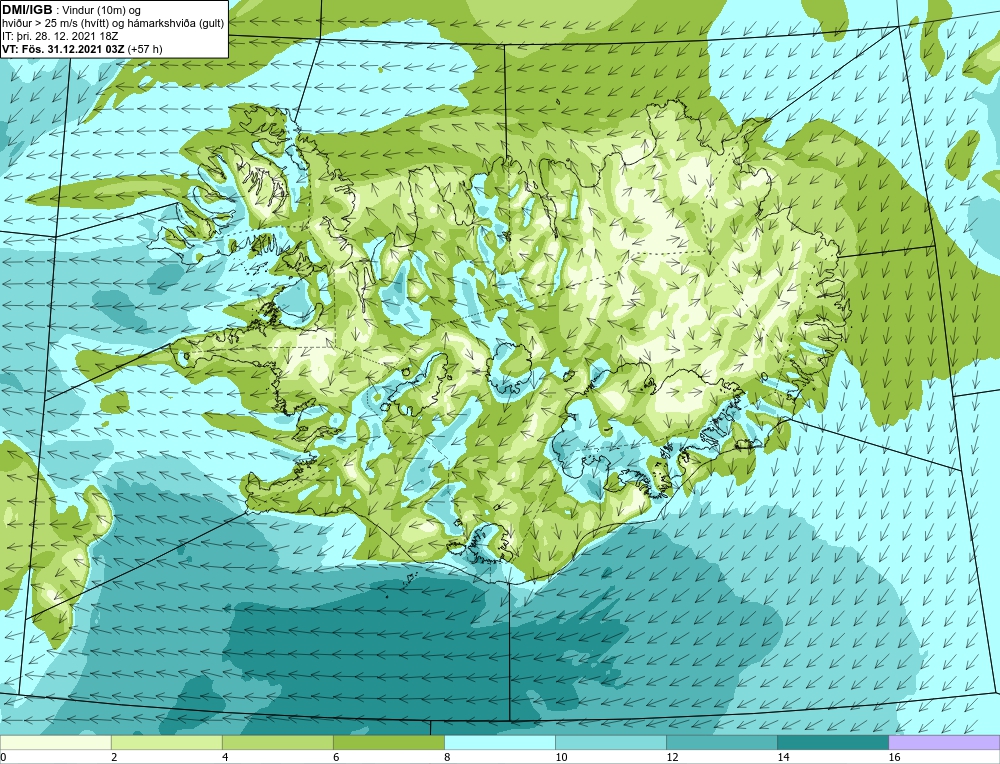This screenshot has height=764, width=1000.
Task: Click the 2–4 m/s light green legend swatch
Action: pos(166,742)
